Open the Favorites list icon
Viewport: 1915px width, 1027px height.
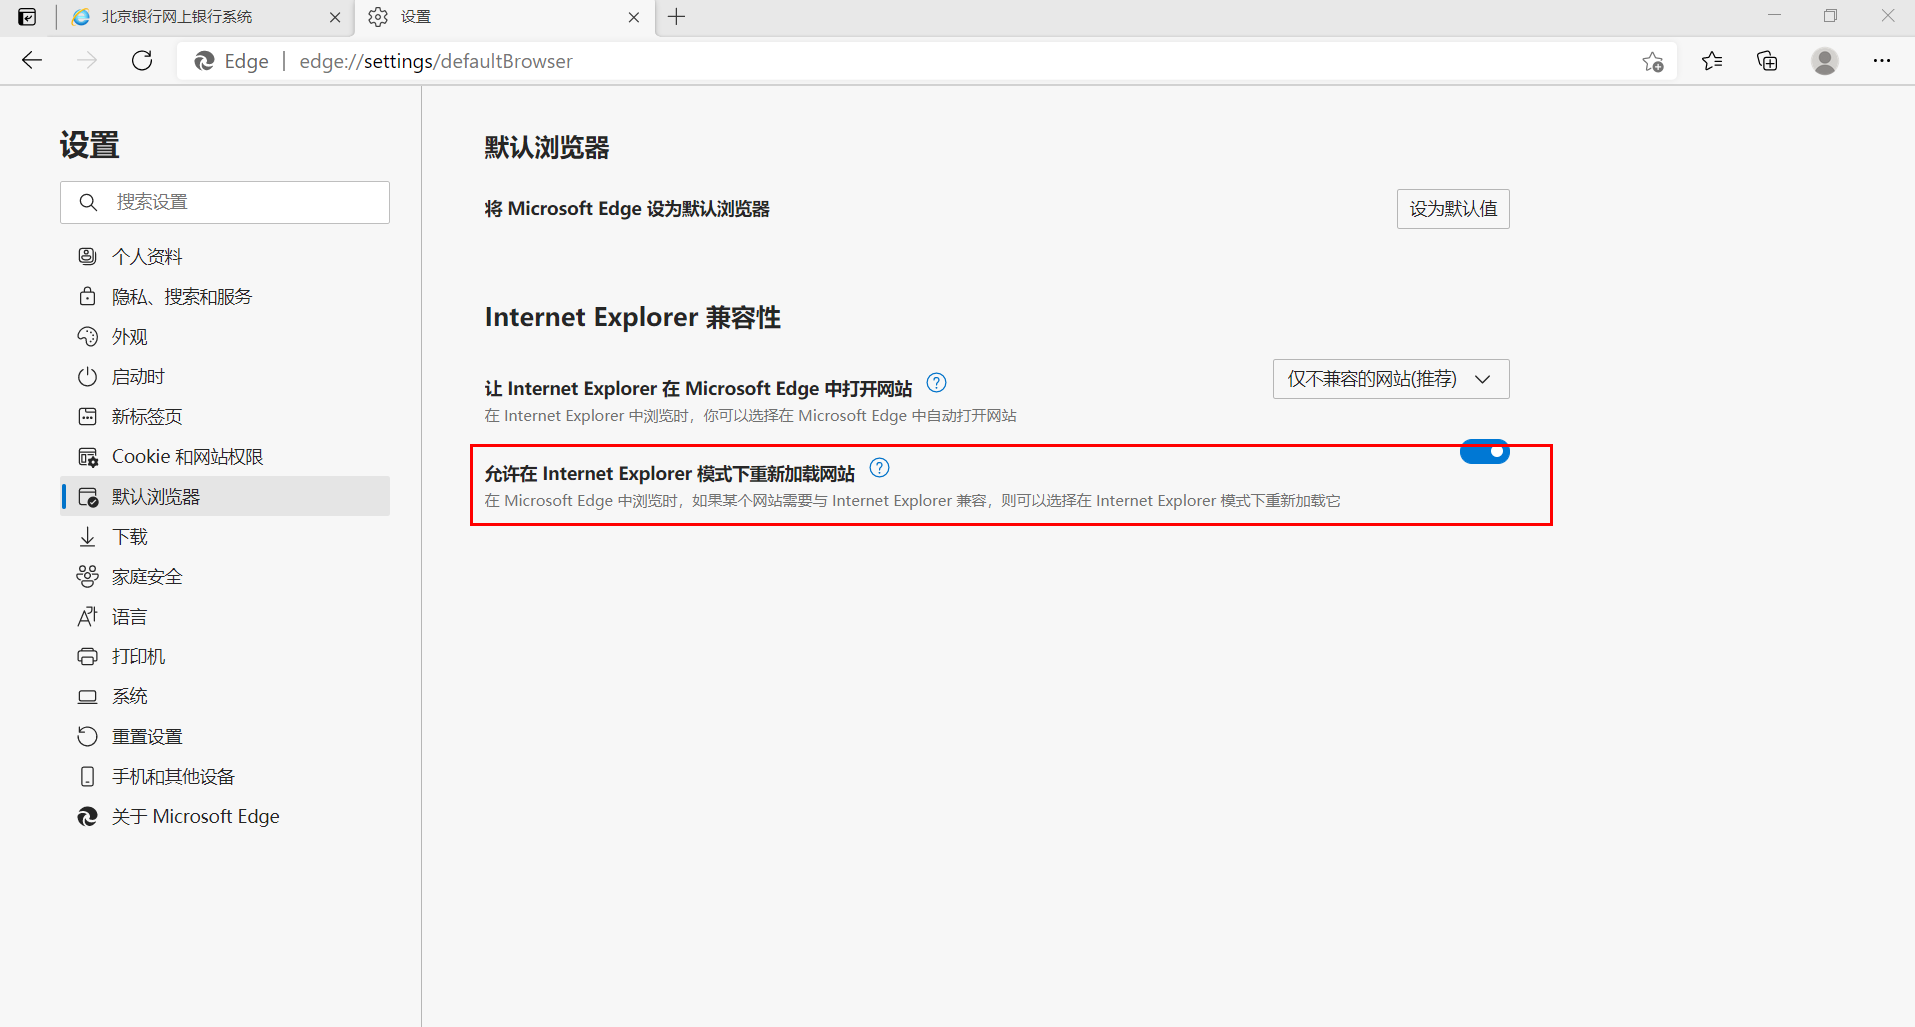click(1712, 61)
